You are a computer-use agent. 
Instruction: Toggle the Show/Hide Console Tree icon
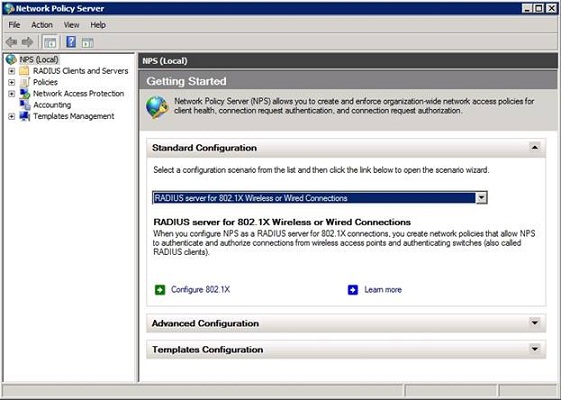[x=50, y=42]
